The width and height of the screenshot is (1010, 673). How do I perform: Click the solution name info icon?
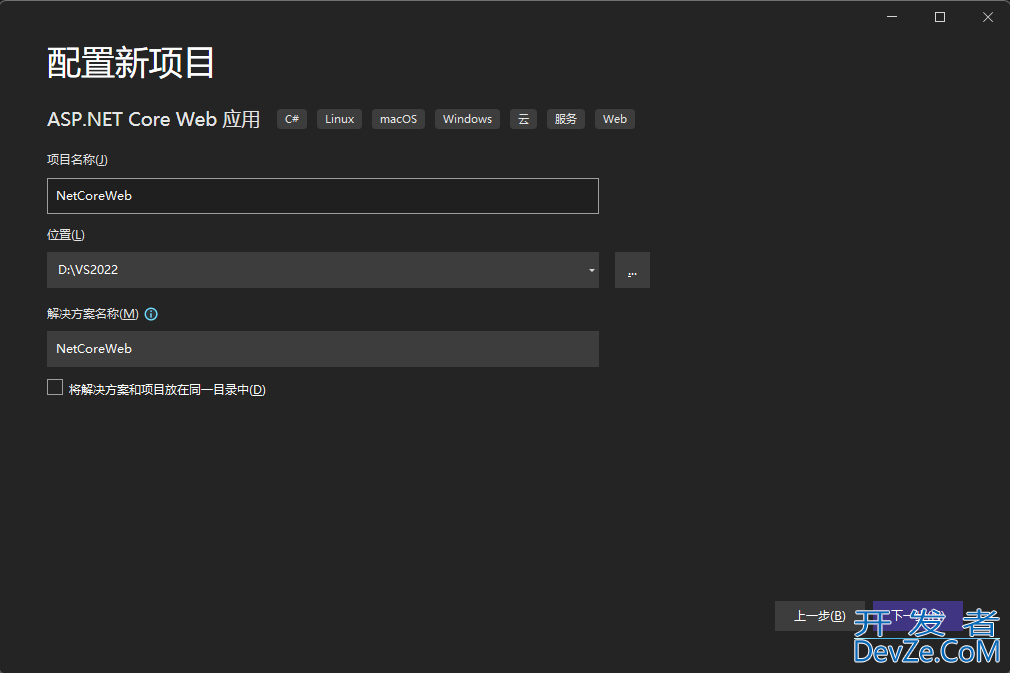pos(151,314)
